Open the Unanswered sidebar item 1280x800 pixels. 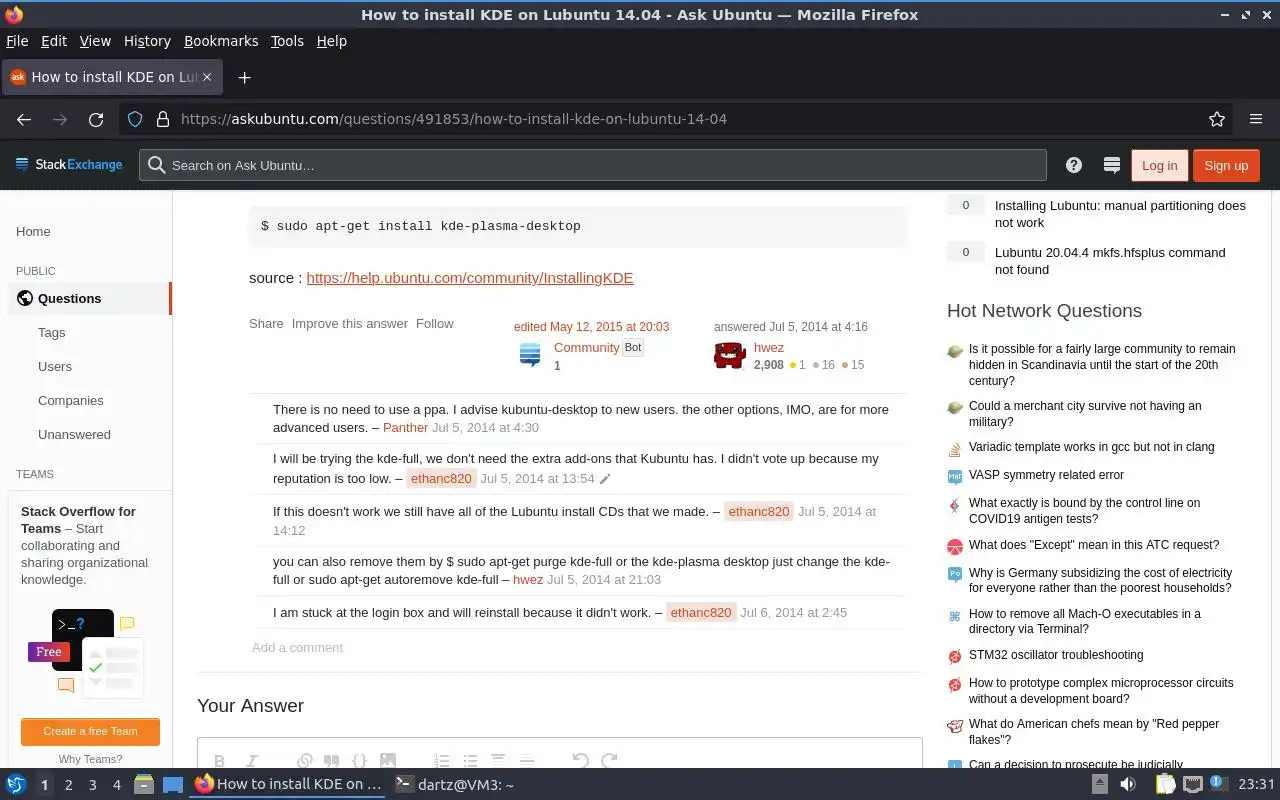tap(74, 435)
